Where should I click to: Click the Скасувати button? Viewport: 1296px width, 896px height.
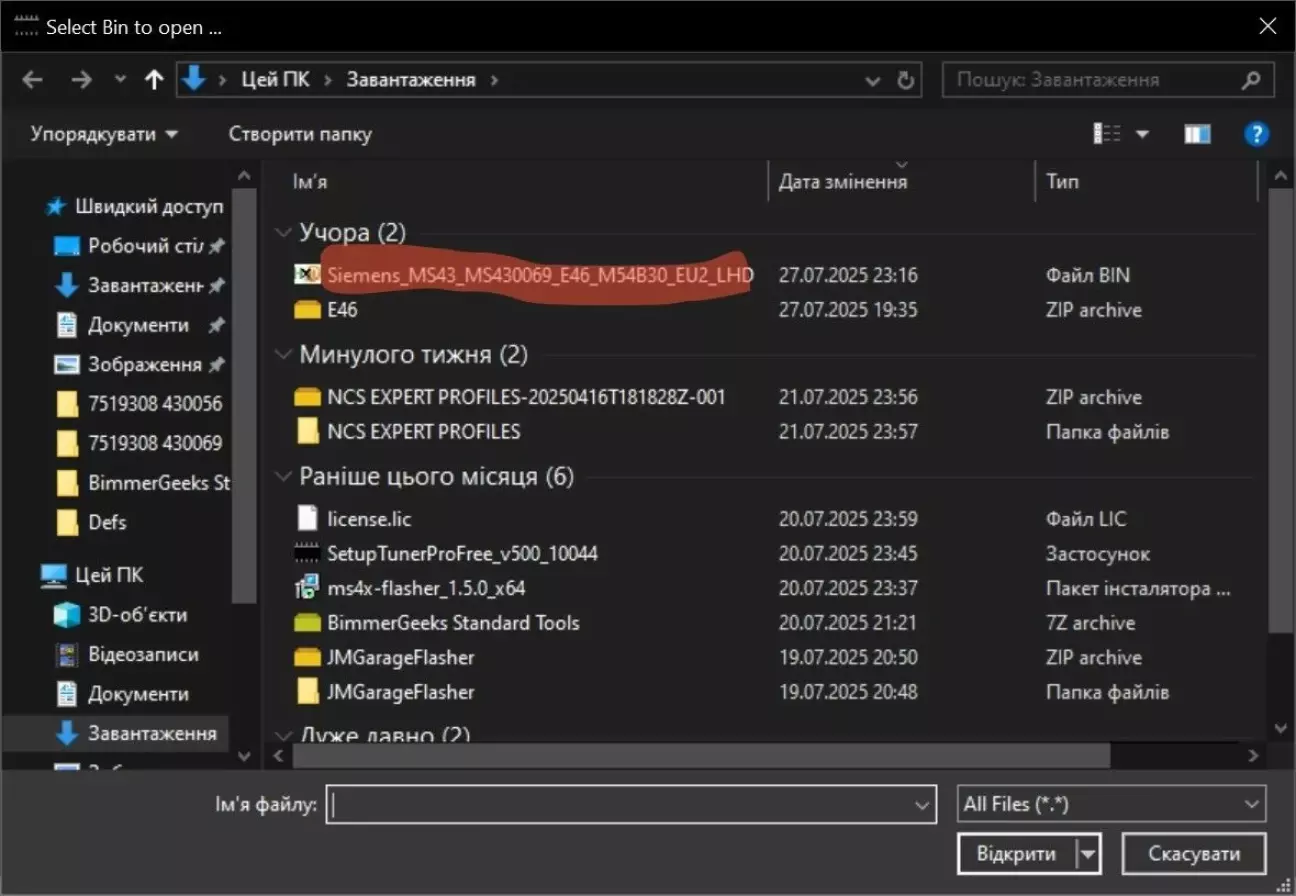click(x=1194, y=854)
